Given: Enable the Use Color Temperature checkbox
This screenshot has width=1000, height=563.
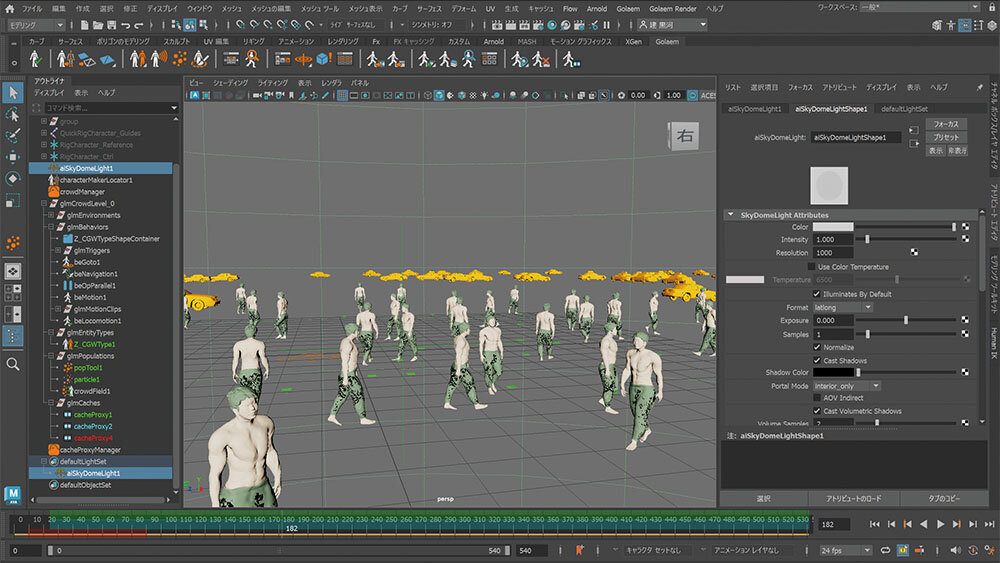Looking at the screenshot, I should tap(811, 267).
